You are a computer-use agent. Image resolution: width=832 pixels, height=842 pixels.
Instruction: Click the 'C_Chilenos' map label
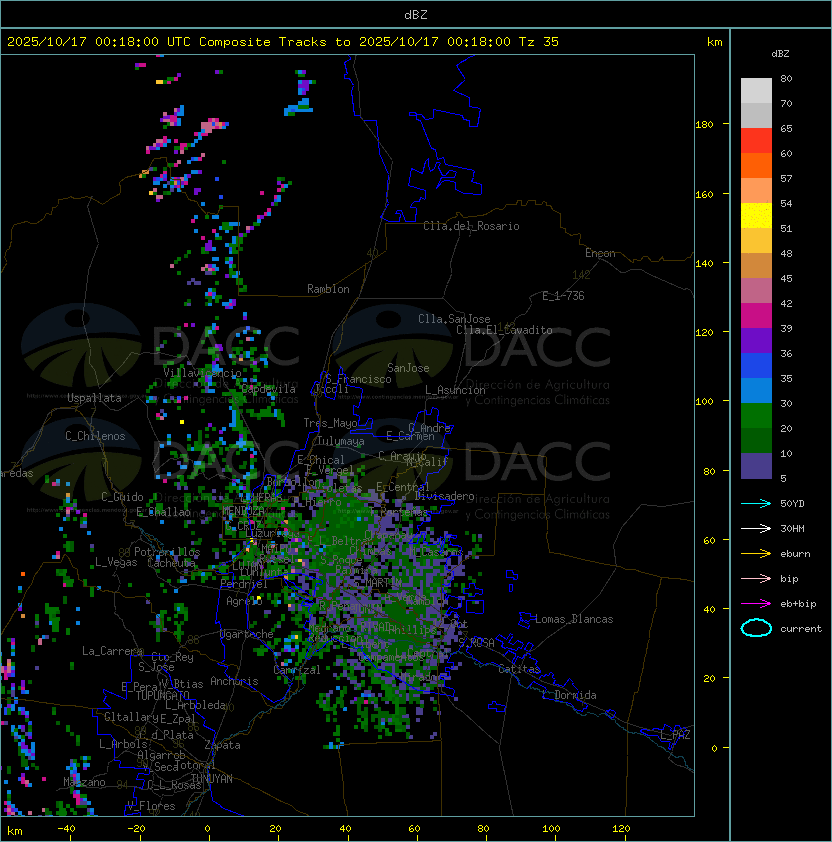coord(95,436)
